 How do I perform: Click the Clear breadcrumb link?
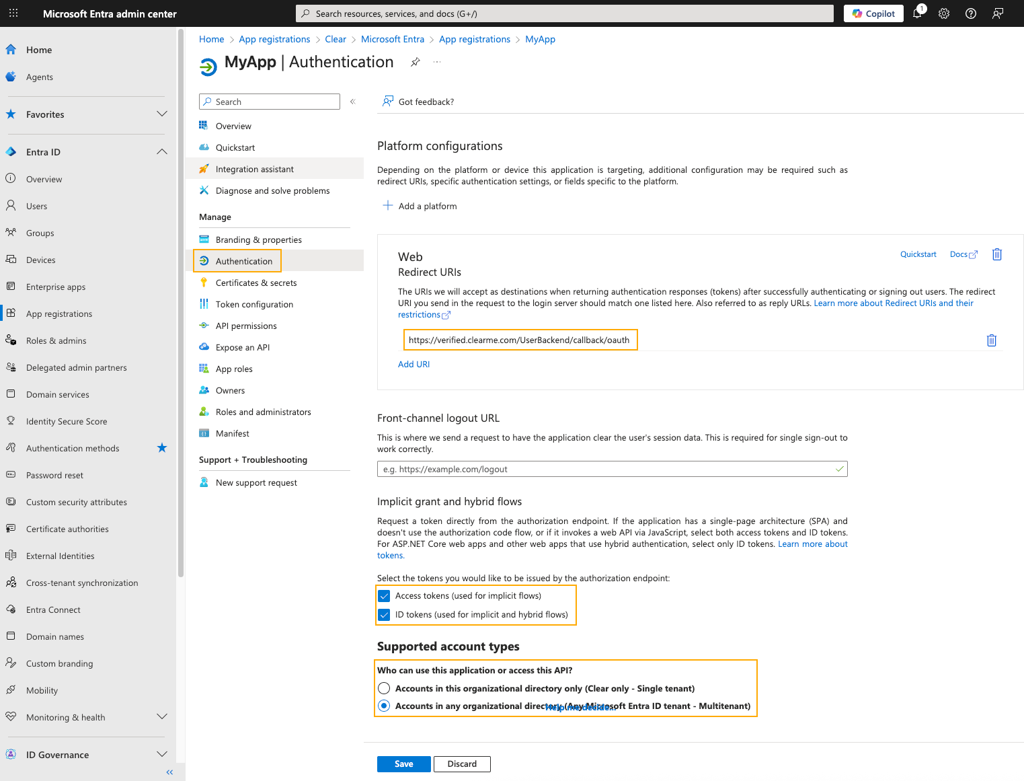tap(336, 39)
